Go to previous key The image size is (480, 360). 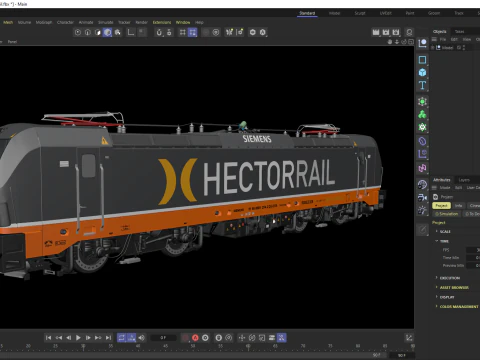[x=59, y=338]
